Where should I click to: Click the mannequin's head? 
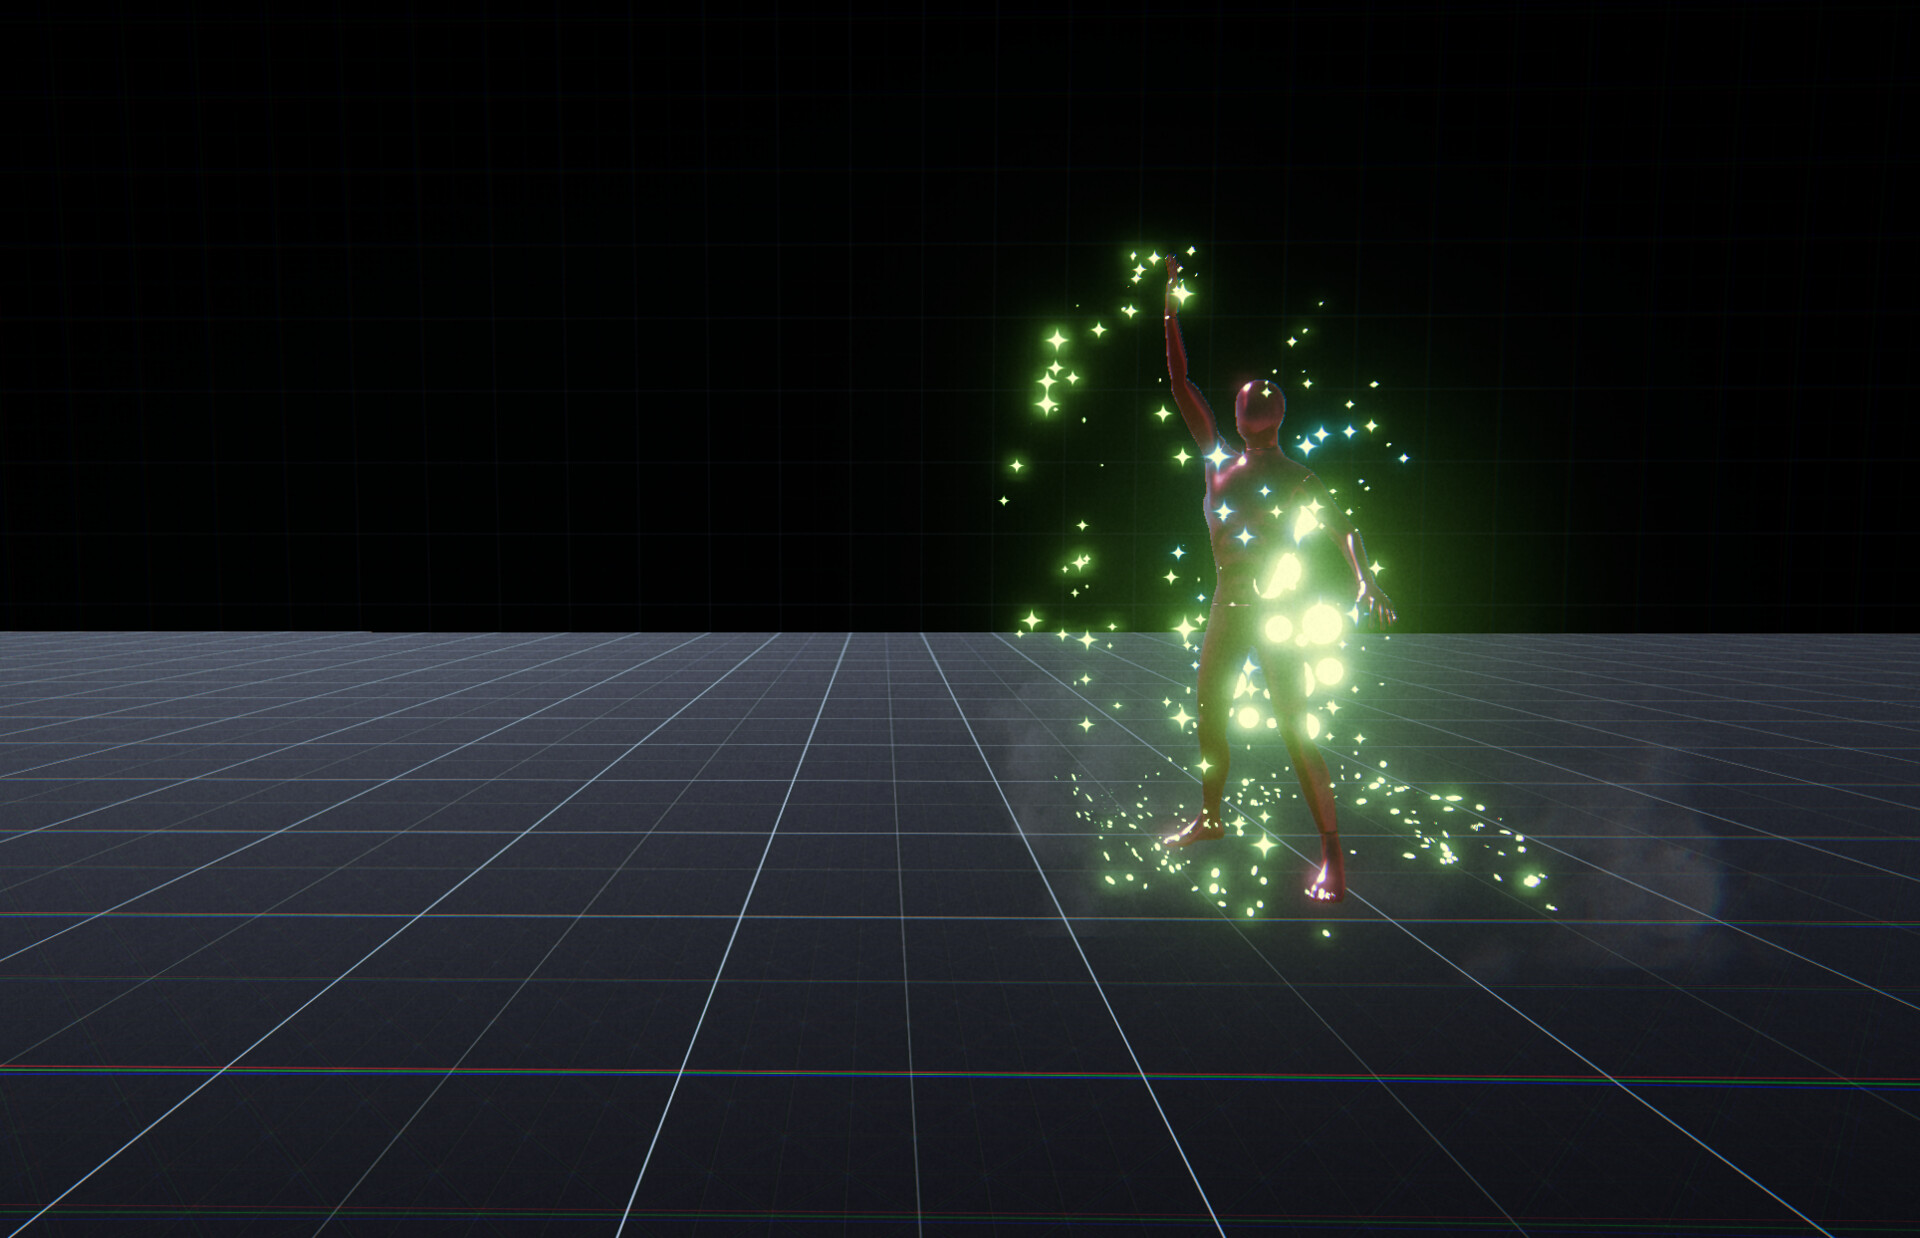(1259, 409)
